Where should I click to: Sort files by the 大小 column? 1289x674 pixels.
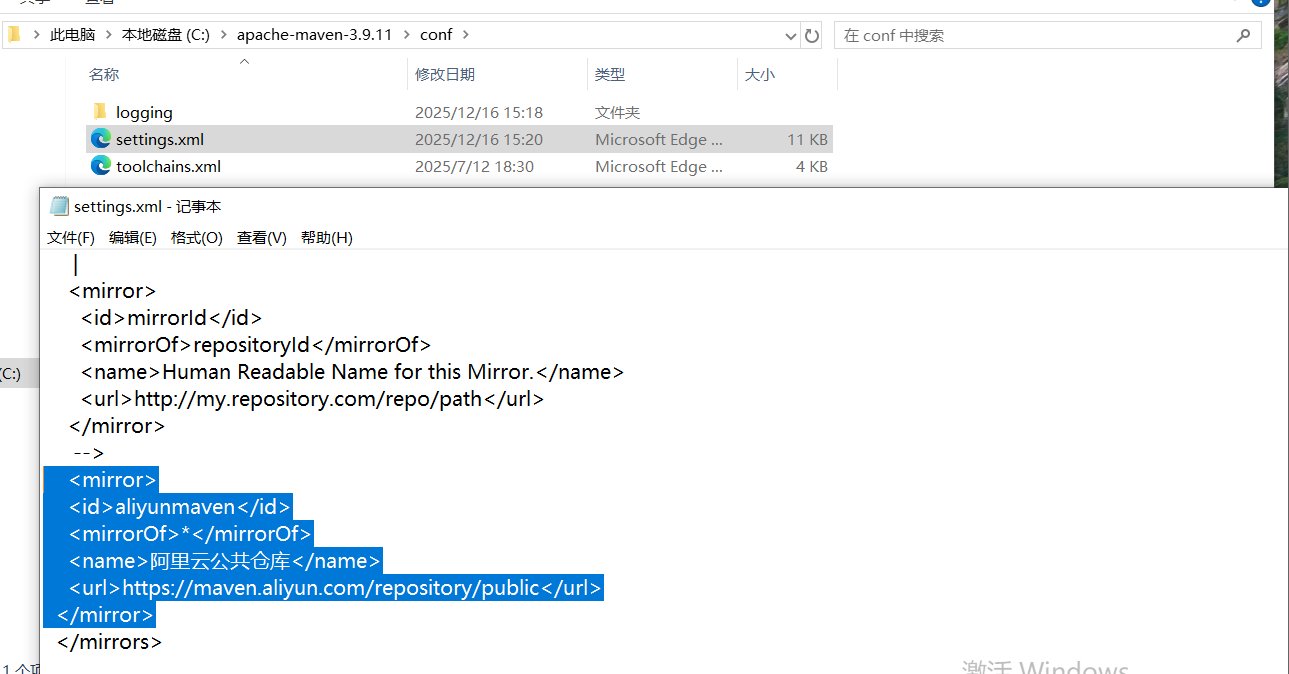(x=760, y=74)
